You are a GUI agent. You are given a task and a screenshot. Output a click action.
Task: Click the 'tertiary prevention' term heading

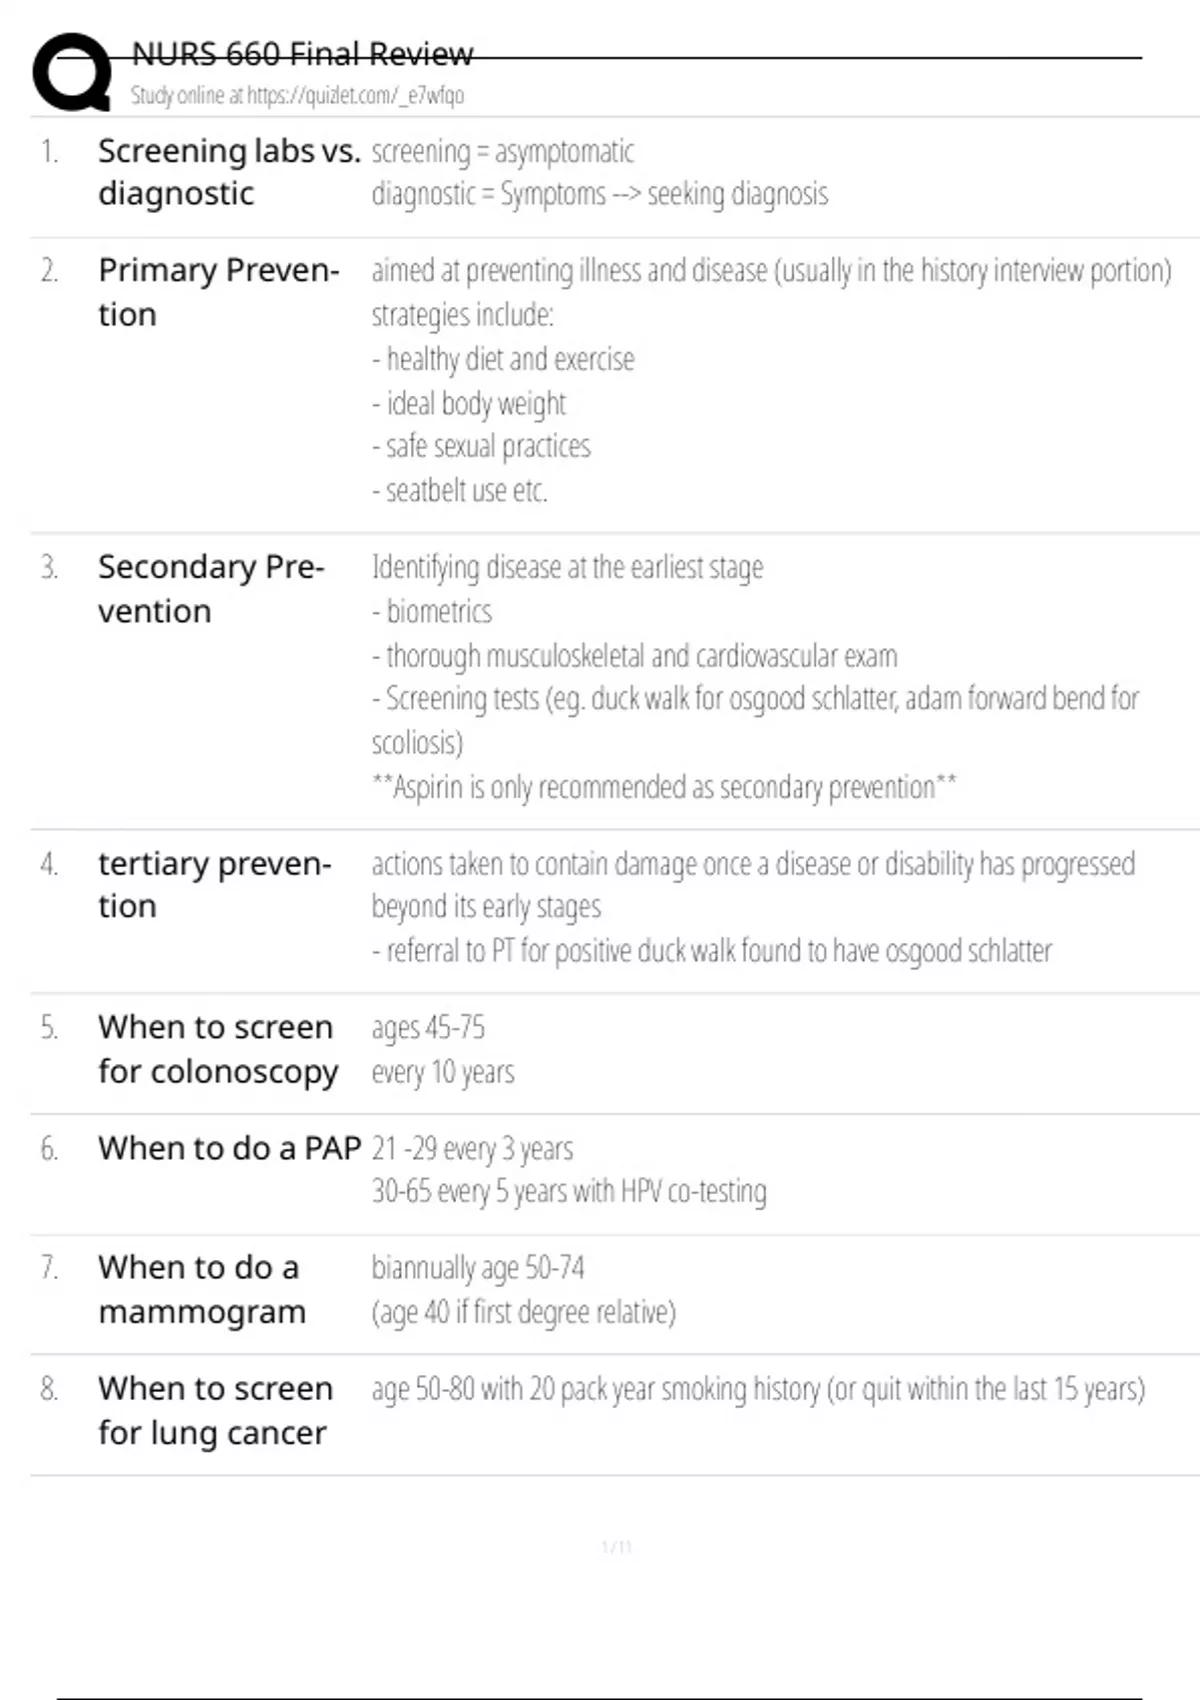coord(214,884)
